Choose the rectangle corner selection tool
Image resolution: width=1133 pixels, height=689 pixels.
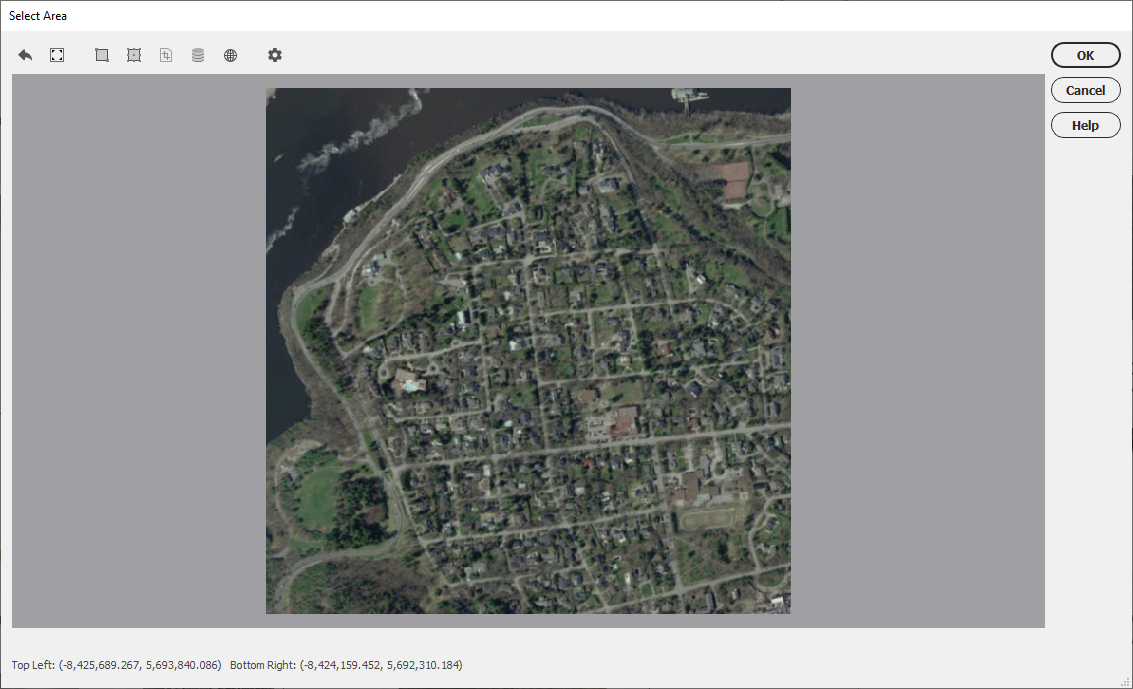102,55
